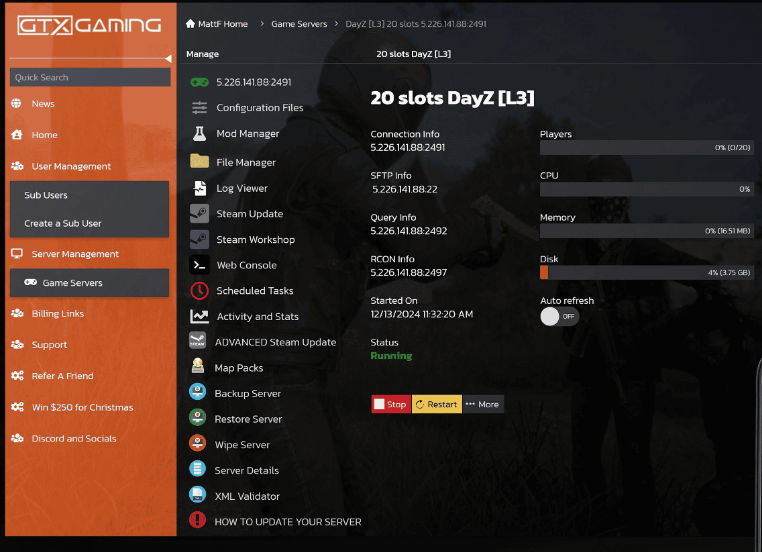Open Billing Links in sidebar

pyautogui.click(x=57, y=313)
